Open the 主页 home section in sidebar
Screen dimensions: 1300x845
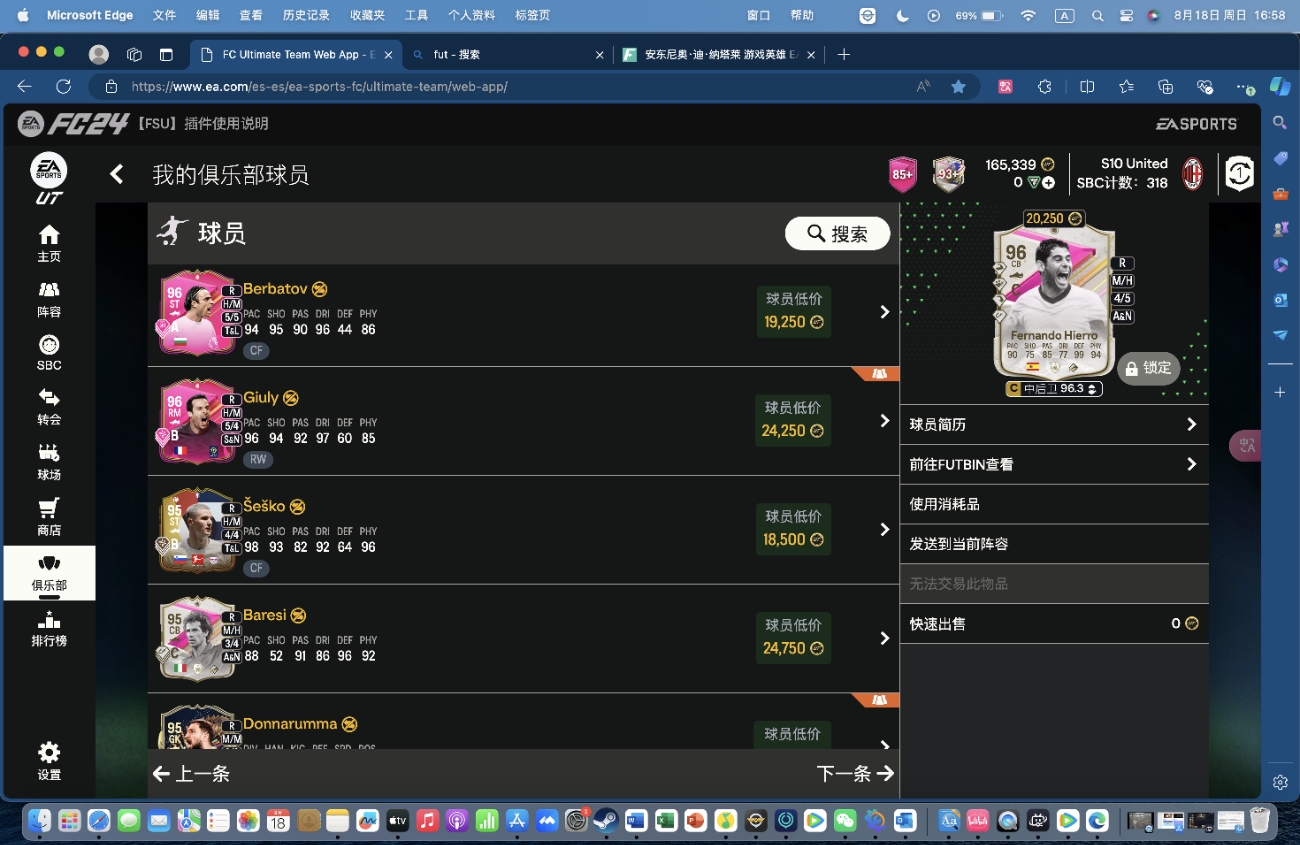click(49, 243)
